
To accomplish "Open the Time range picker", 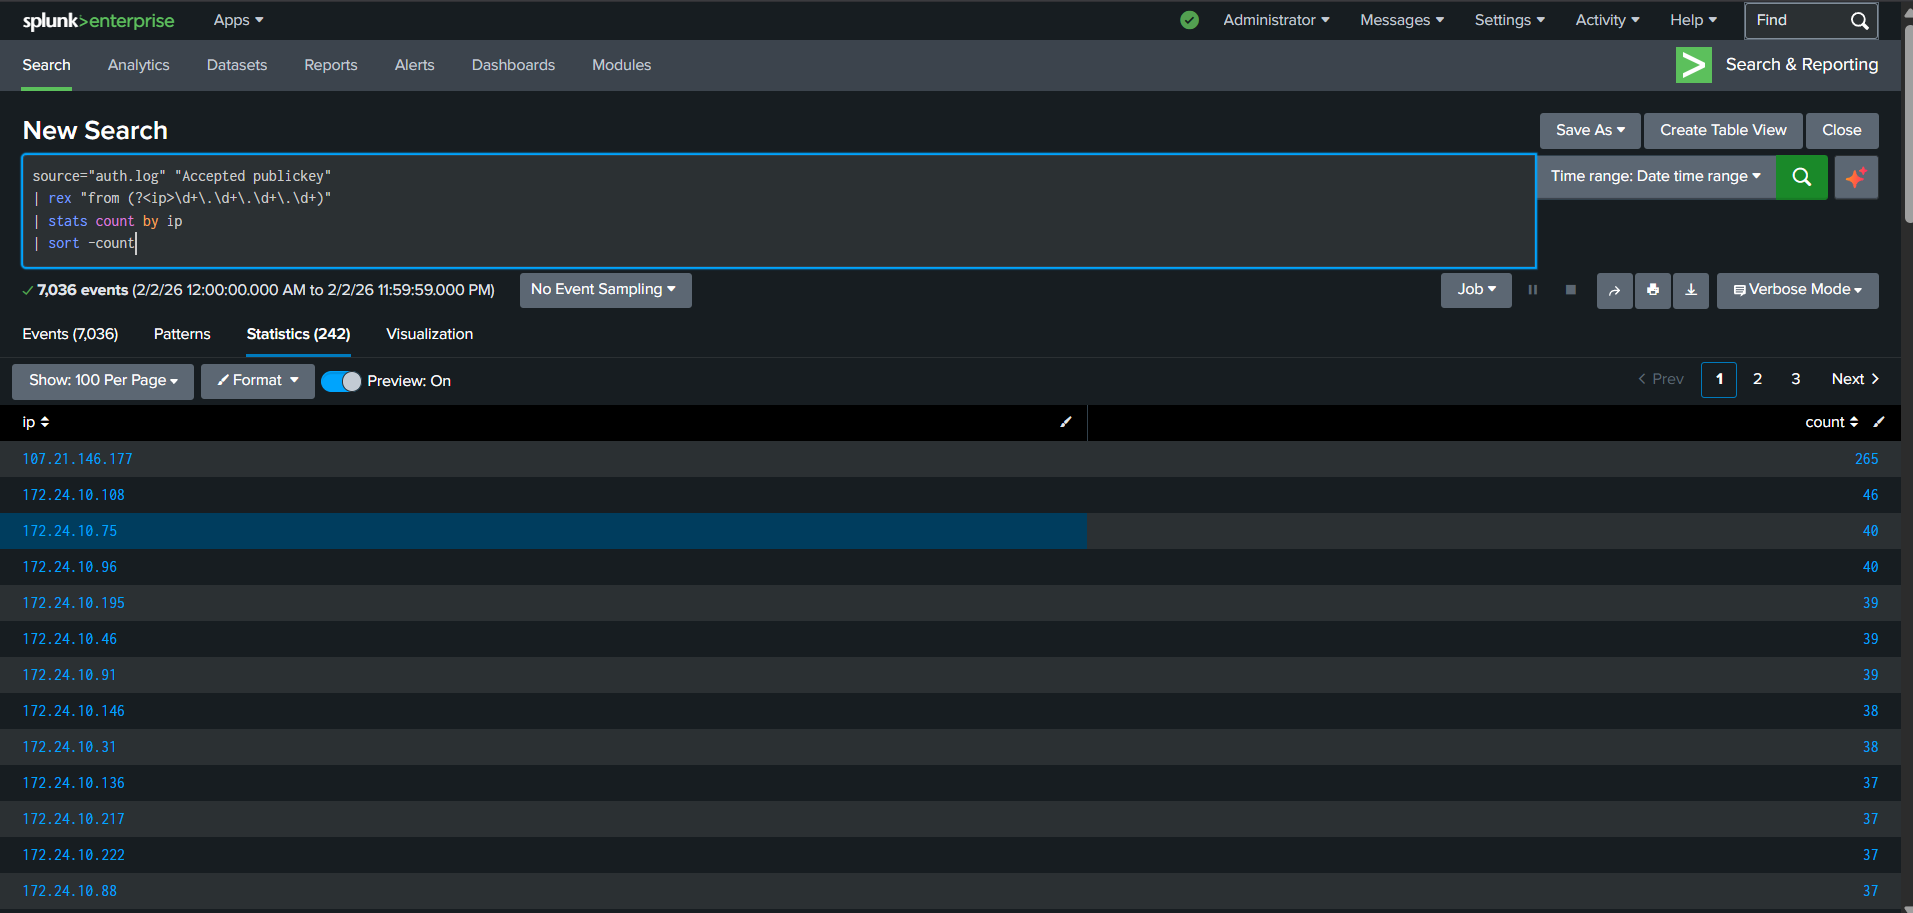I will [x=1656, y=177].
